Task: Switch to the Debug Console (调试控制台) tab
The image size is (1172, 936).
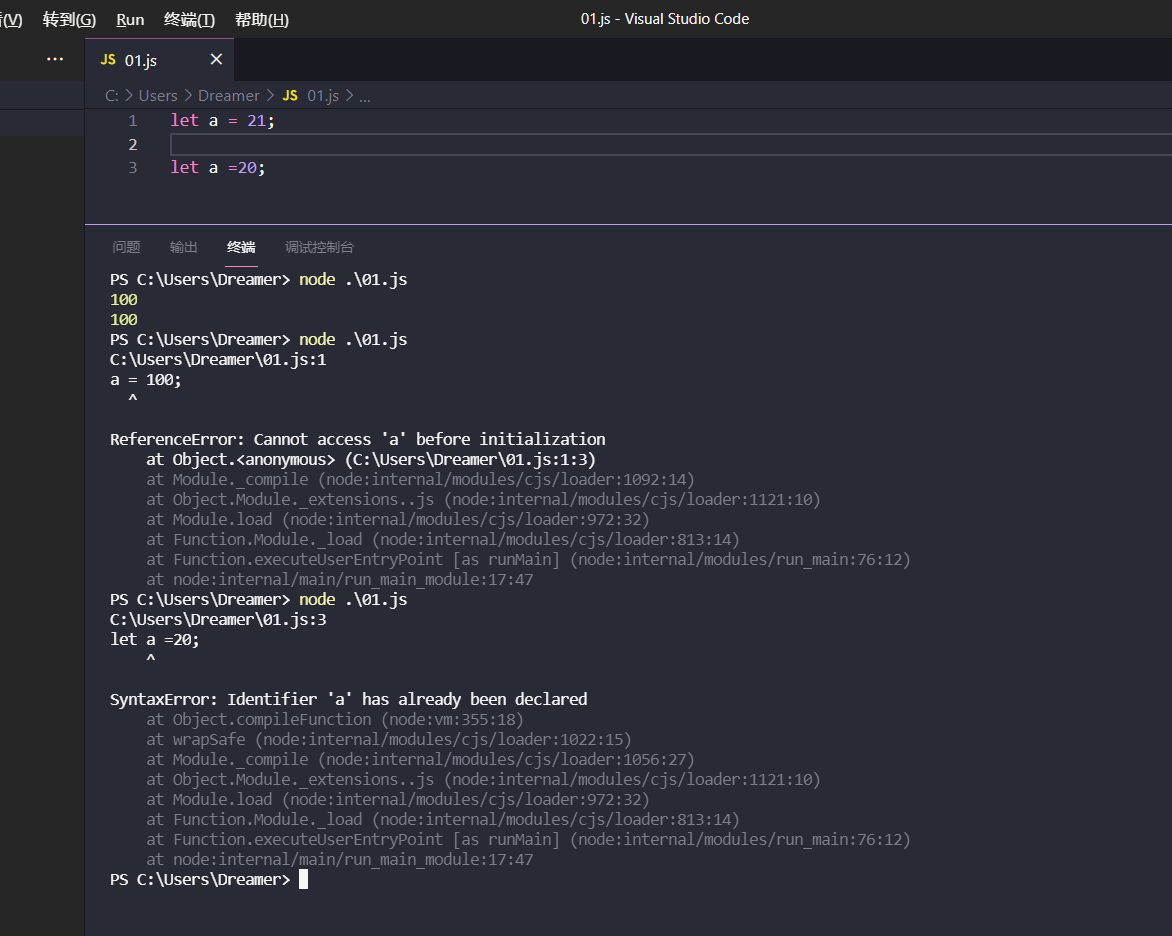Action: 319,247
